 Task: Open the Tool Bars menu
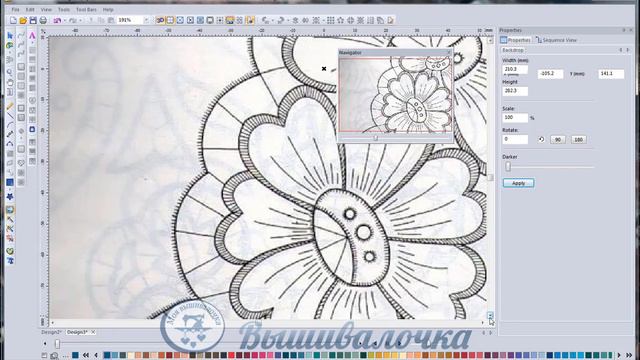click(86, 9)
